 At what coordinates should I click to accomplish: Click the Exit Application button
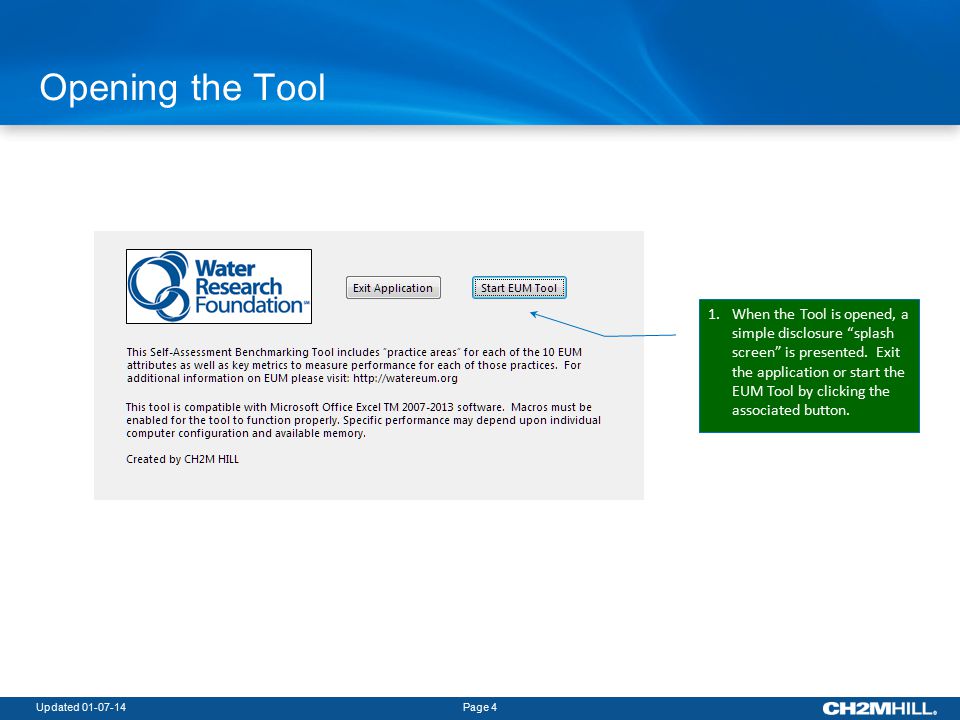click(393, 288)
